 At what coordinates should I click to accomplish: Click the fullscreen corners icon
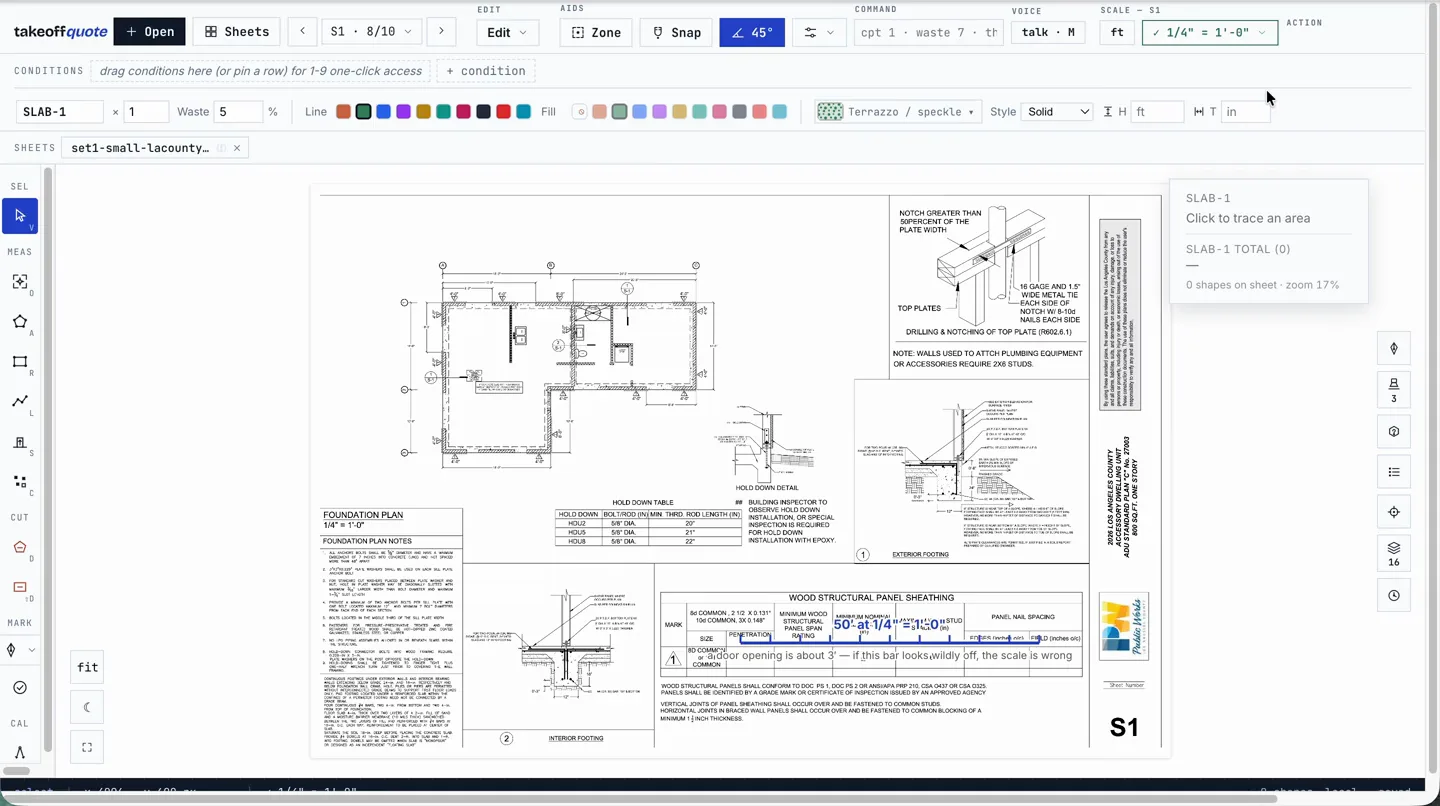coord(87,747)
